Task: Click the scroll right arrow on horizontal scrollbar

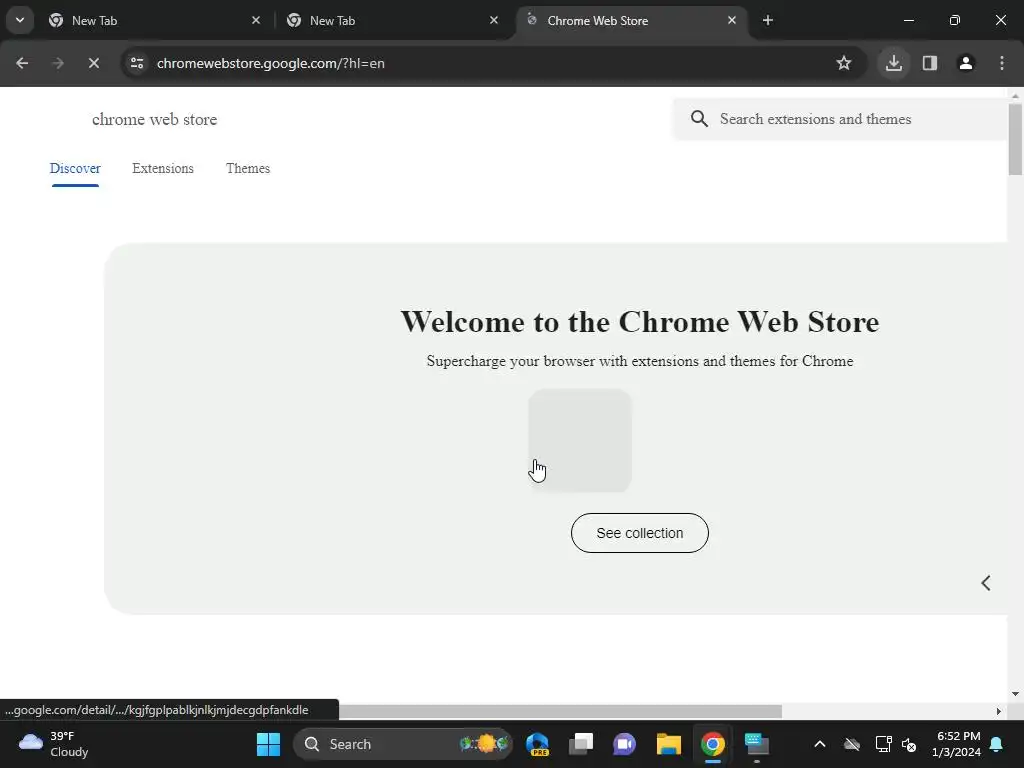Action: tap(999, 711)
